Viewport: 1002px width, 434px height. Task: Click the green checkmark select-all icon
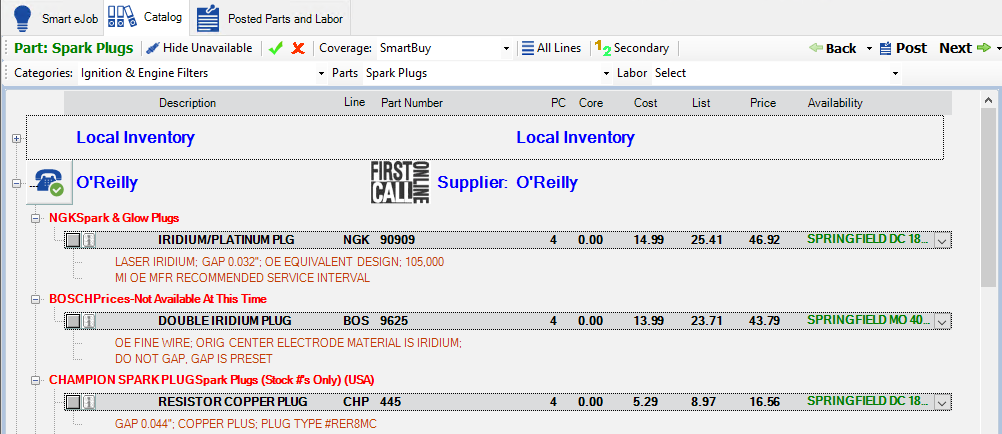tap(276, 49)
